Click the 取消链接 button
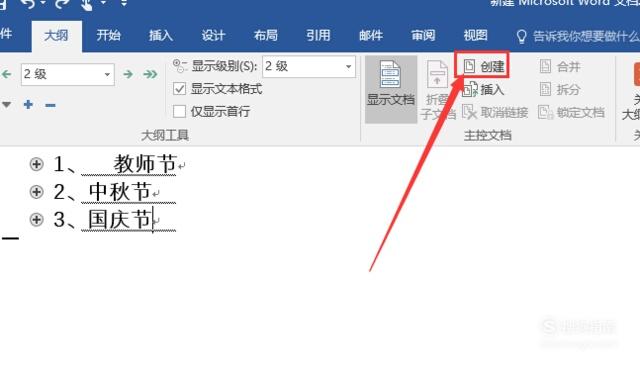Viewport: 640px width, 373px height. pyautogui.click(x=495, y=112)
